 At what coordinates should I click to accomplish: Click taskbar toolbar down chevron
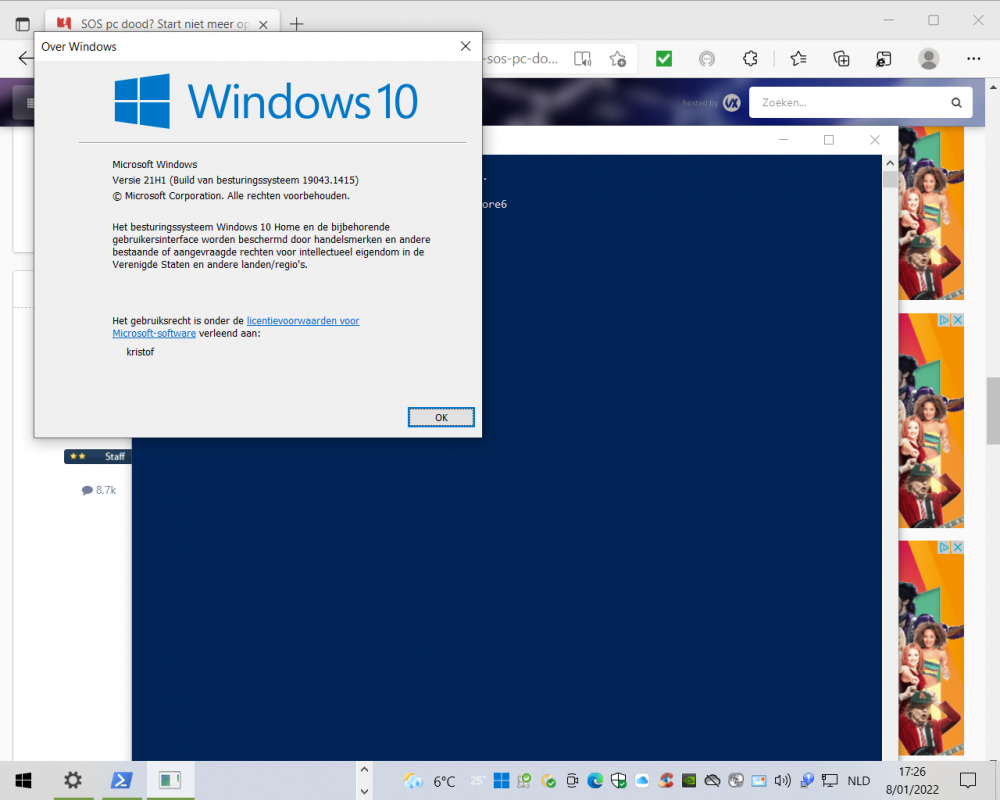point(364,791)
